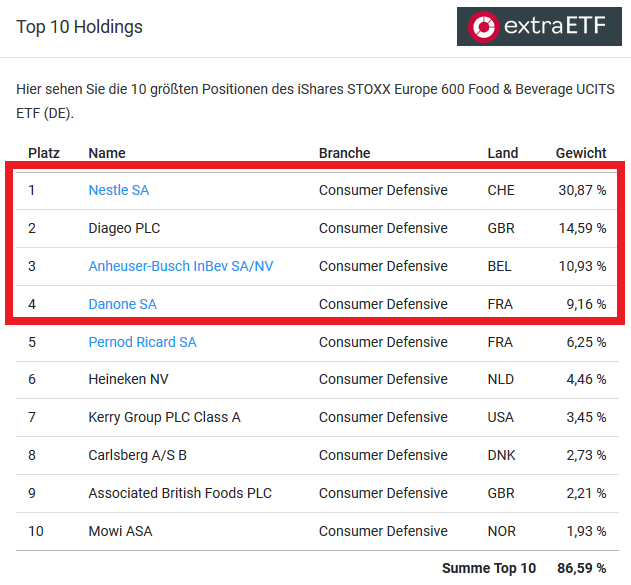Screen dimensions: 631x585
Task: Click the Summe Top 10 label
Action: (x=489, y=568)
